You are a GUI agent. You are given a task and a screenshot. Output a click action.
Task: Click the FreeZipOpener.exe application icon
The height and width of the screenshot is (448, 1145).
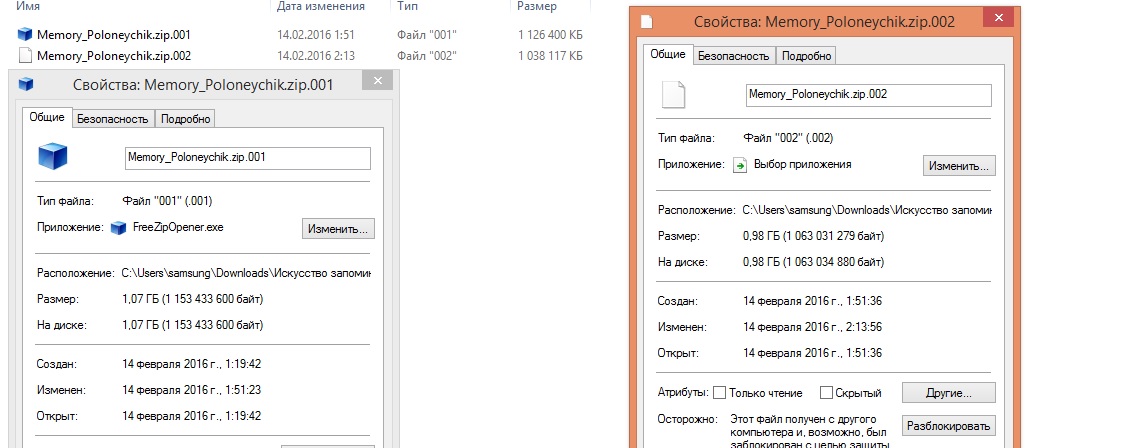point(120,228)
